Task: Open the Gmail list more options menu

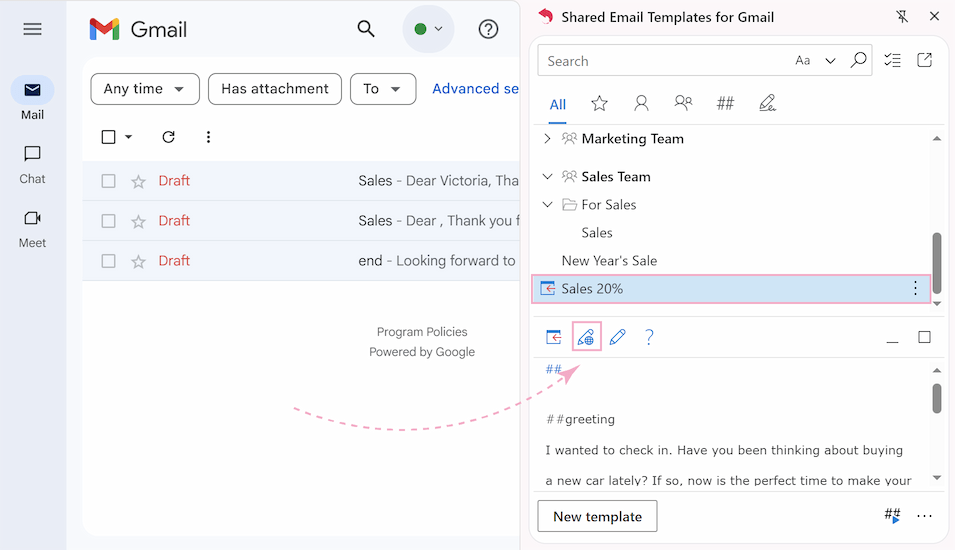Action: click(x=208, y=137)
